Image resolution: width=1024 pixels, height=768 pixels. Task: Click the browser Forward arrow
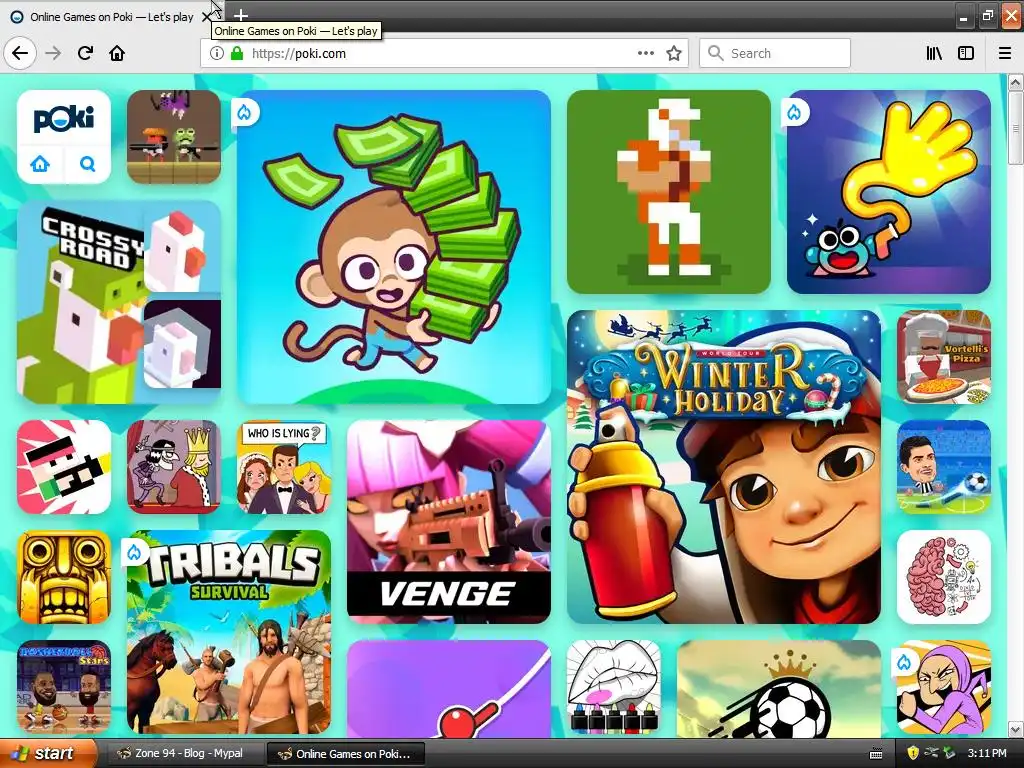click(53, 53)
